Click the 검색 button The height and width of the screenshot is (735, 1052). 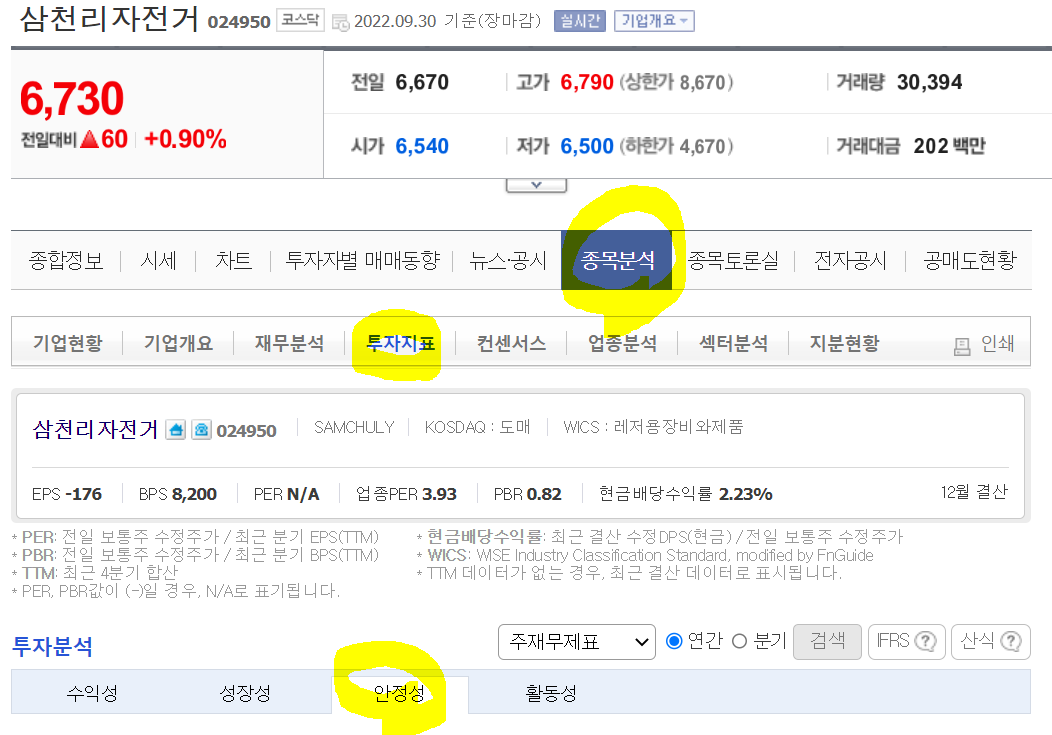tap(827, 642)
